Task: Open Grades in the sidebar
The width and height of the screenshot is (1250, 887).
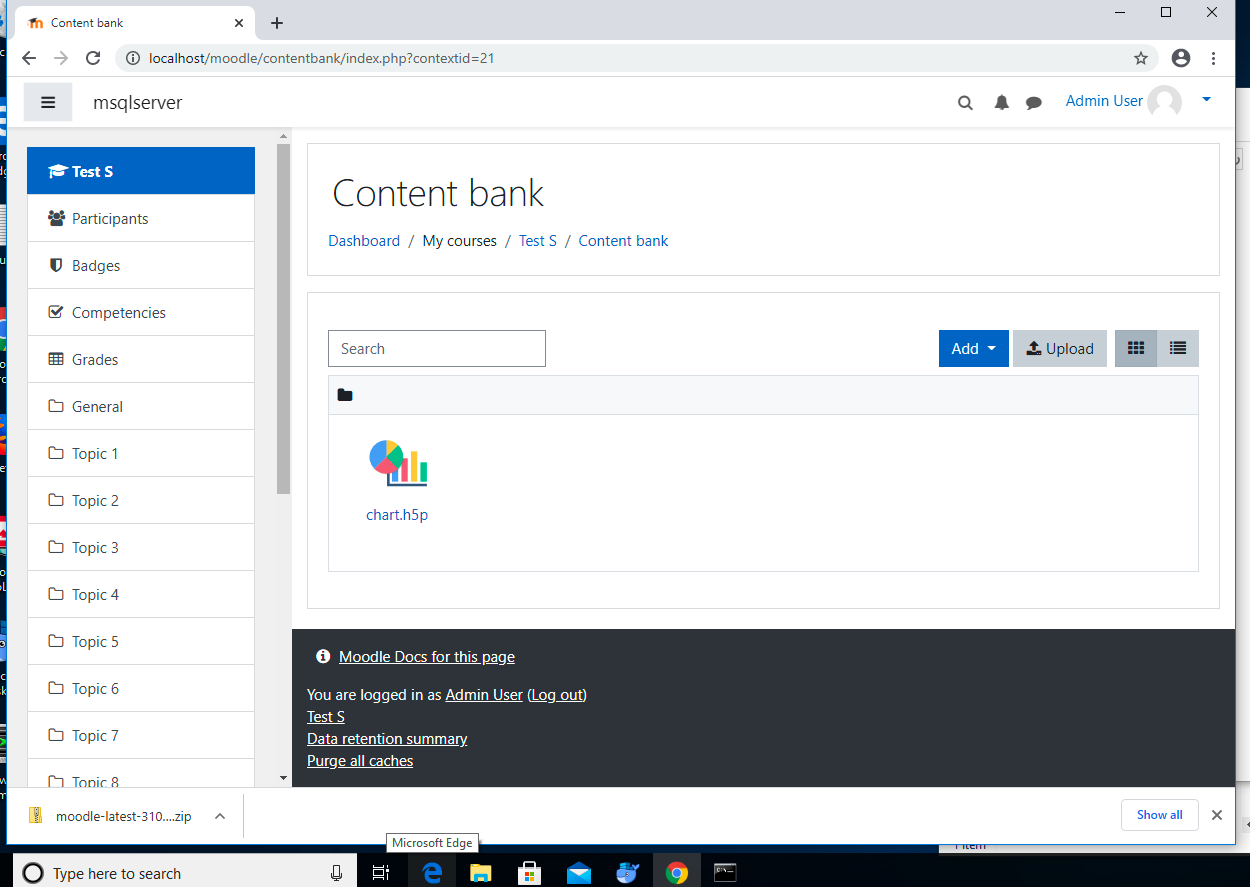Action: [141, 359]
